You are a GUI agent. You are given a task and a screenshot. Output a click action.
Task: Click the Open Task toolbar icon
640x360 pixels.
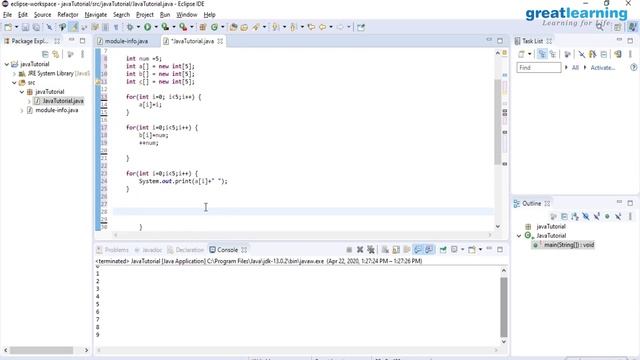click(244, 27)
